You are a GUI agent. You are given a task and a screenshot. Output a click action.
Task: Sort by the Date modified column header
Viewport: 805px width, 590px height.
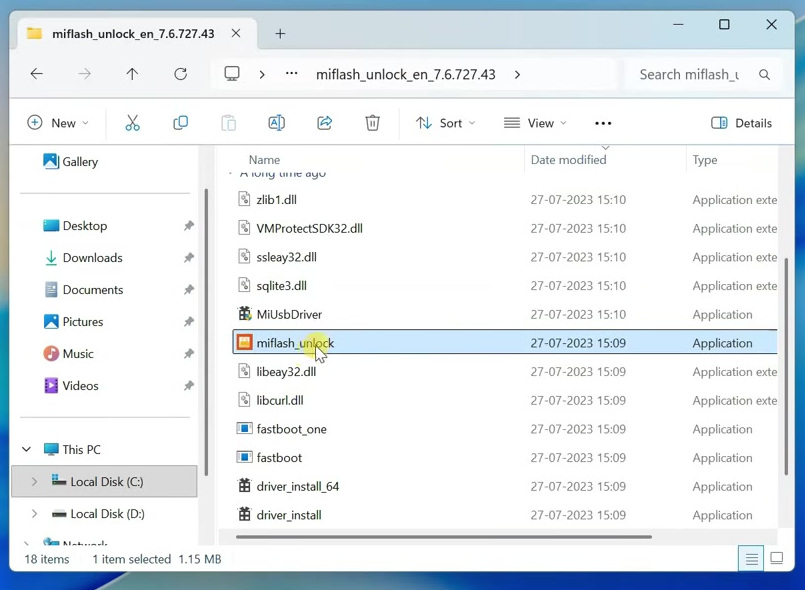coord(568,160)
